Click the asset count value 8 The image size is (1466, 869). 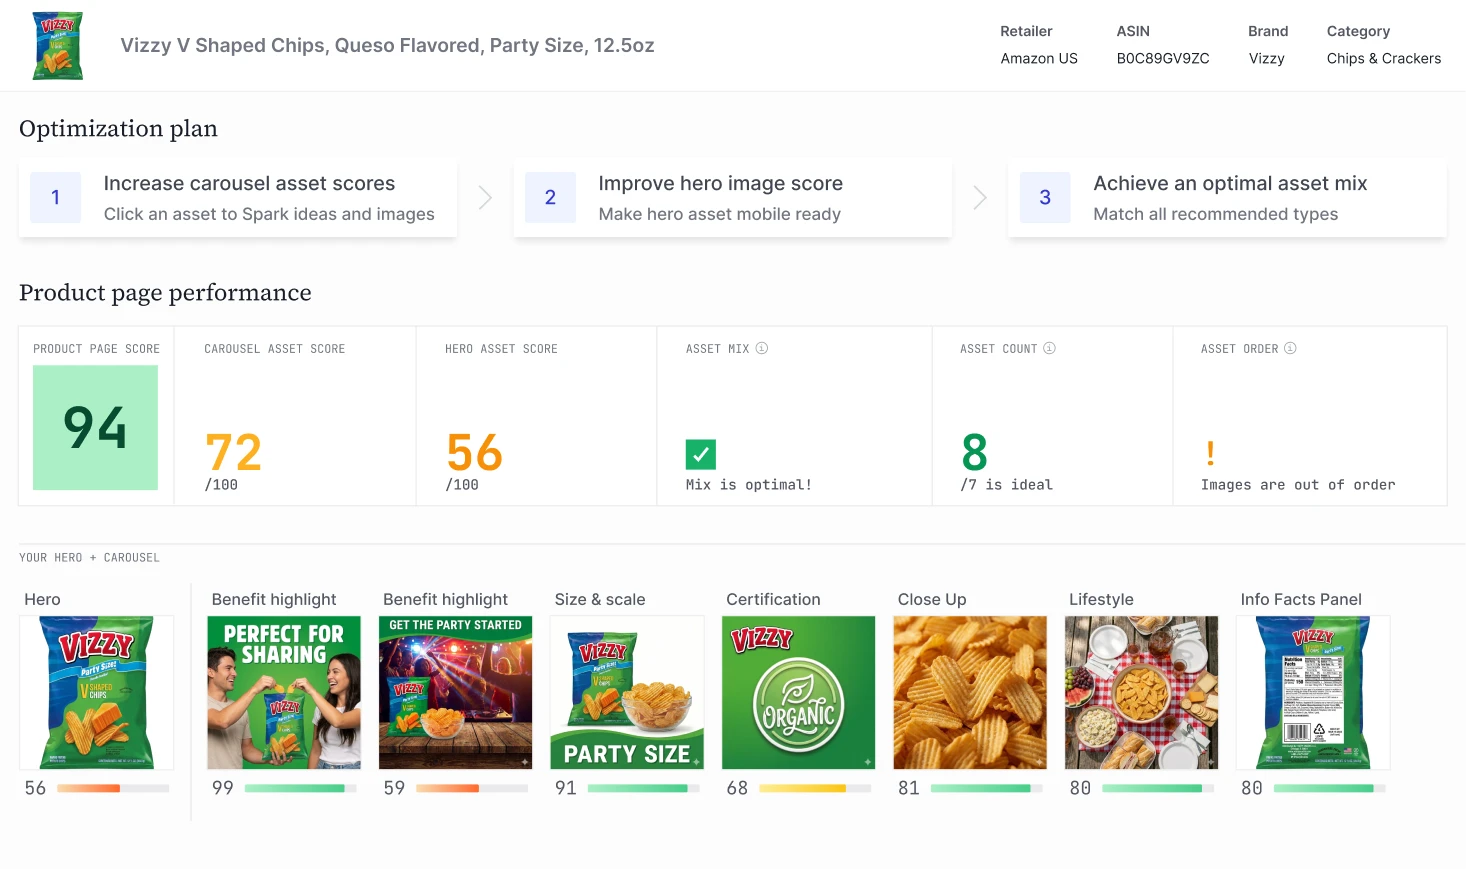975,452
